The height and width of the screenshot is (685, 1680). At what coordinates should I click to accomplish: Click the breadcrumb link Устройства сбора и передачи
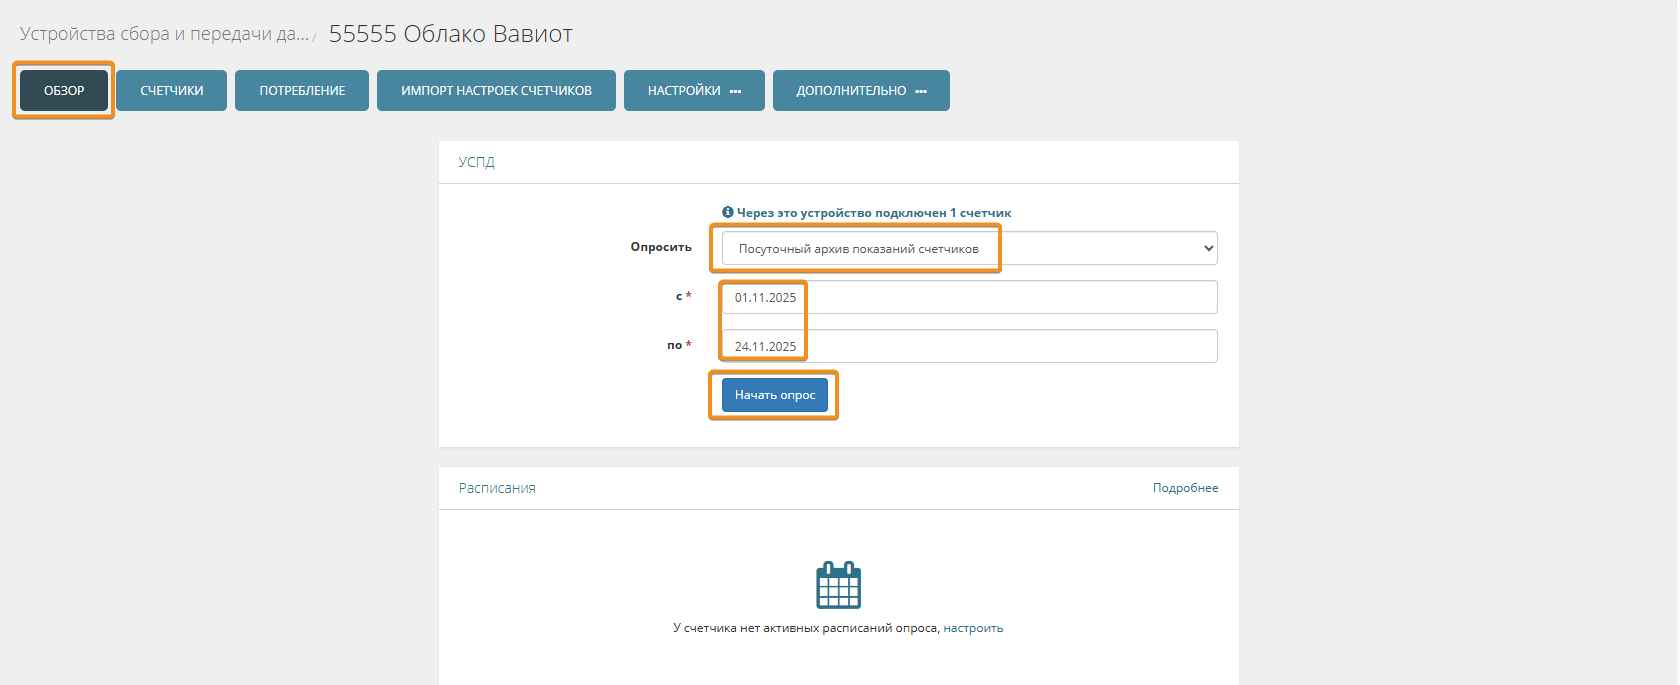pyautogui.click(x=164, y=34)
